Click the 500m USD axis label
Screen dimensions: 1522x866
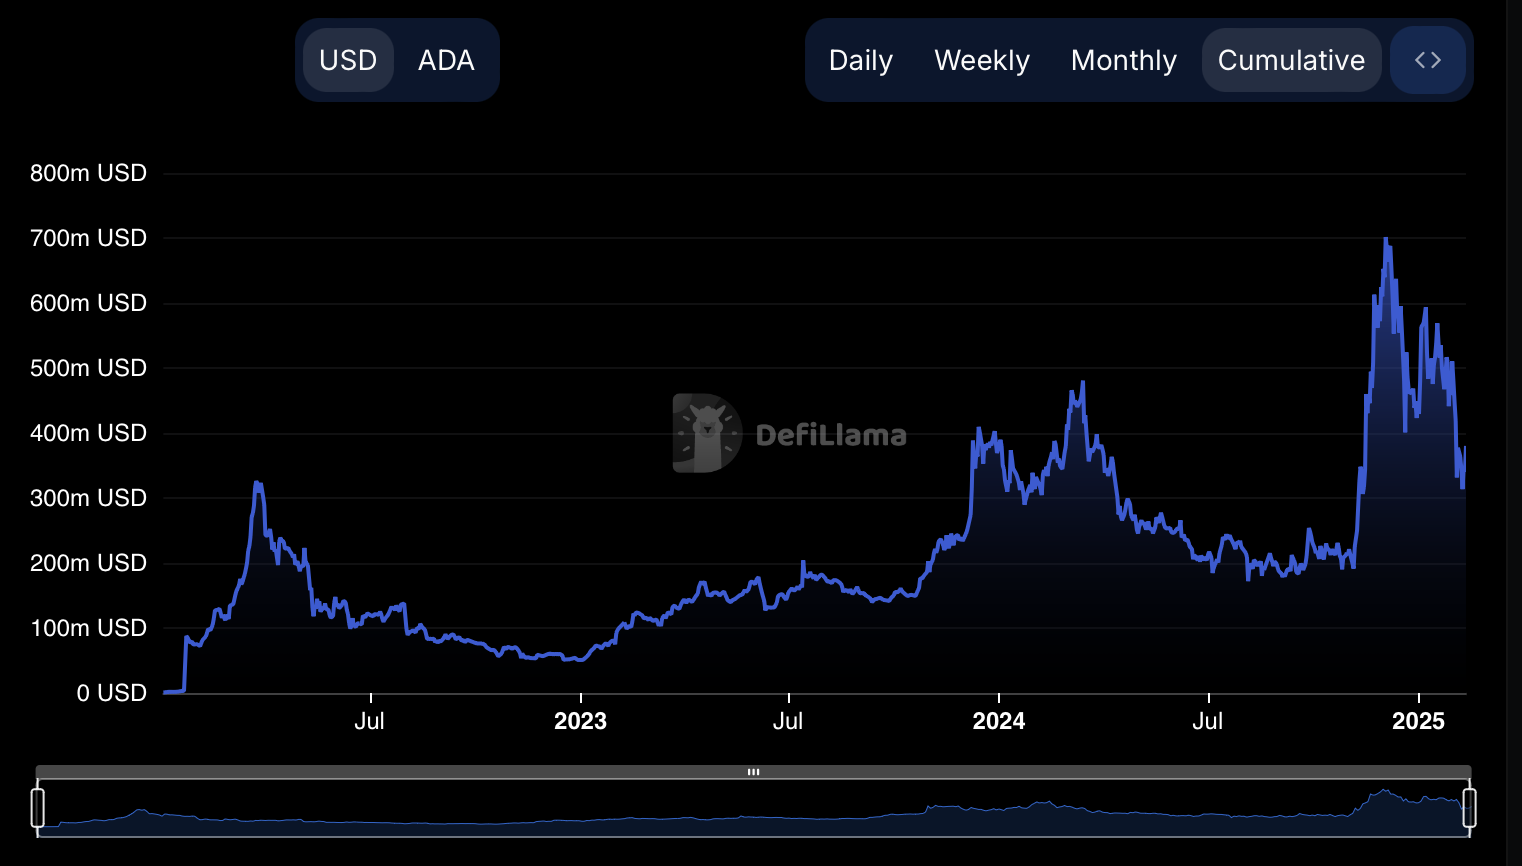click(x=88, y=368)
